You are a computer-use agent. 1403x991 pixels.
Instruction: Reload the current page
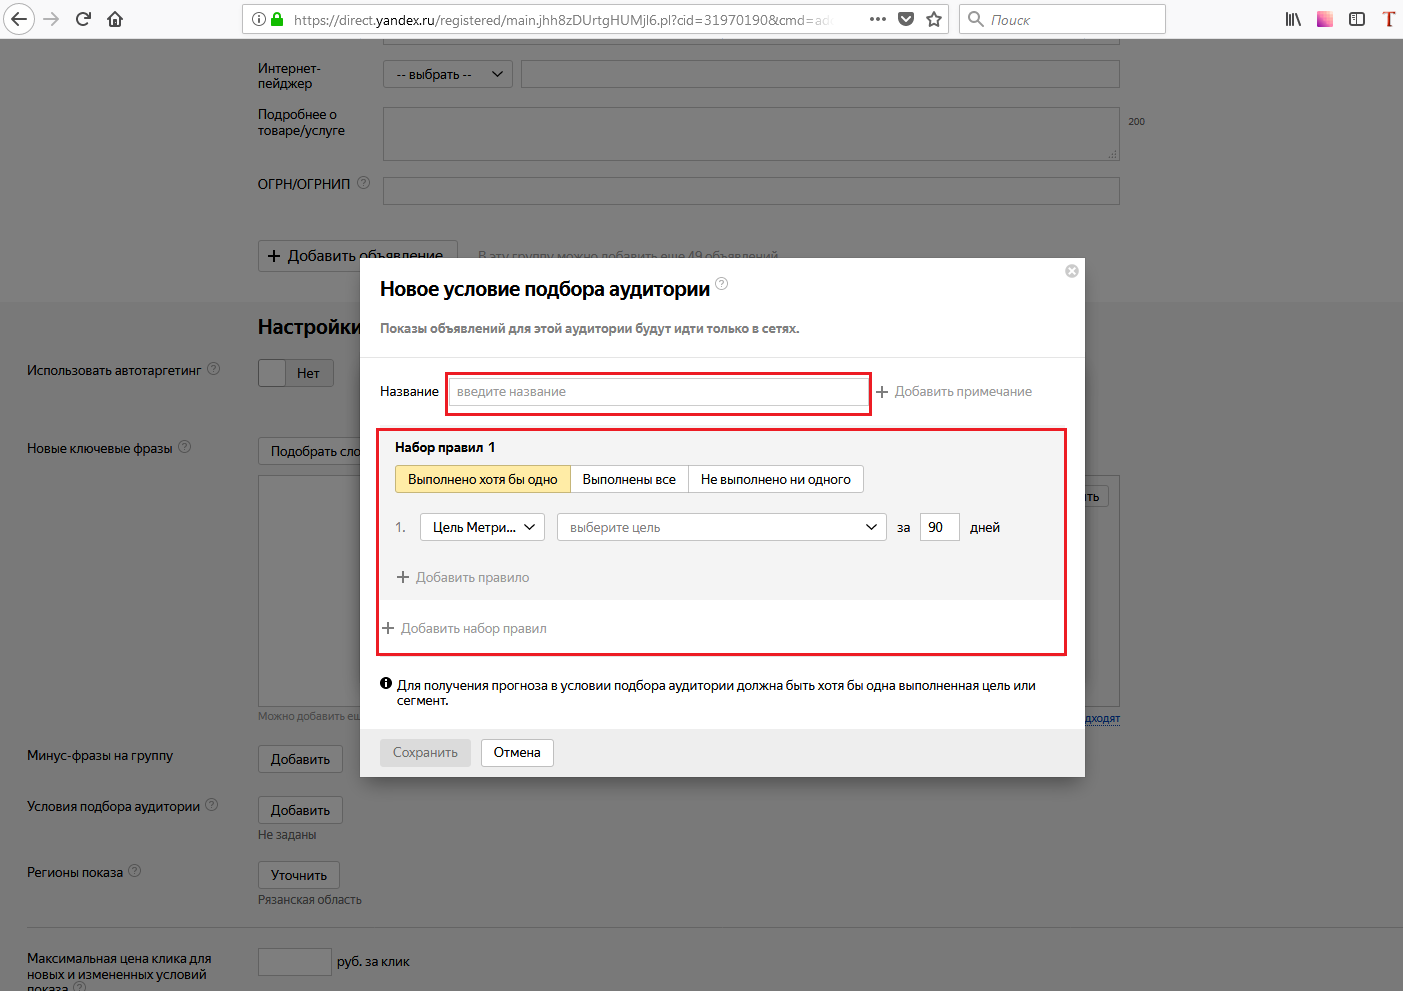click(x=84, y=19)
